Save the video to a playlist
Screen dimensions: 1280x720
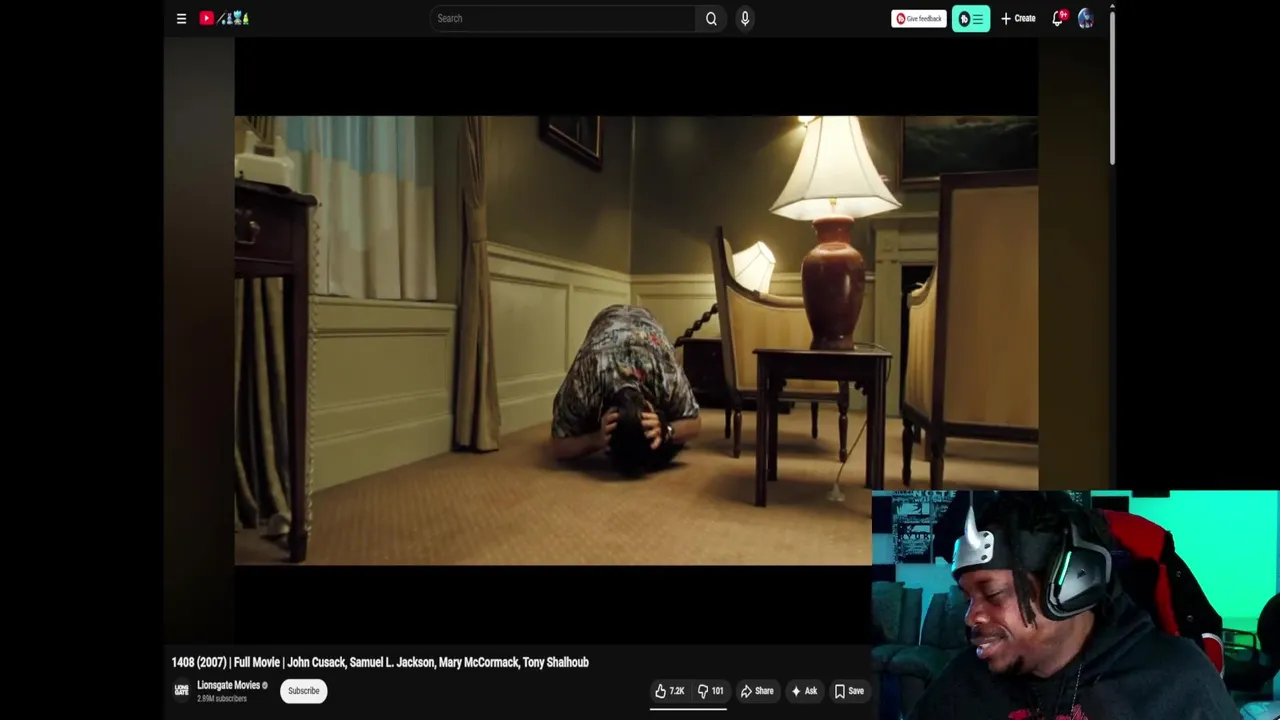849,691
